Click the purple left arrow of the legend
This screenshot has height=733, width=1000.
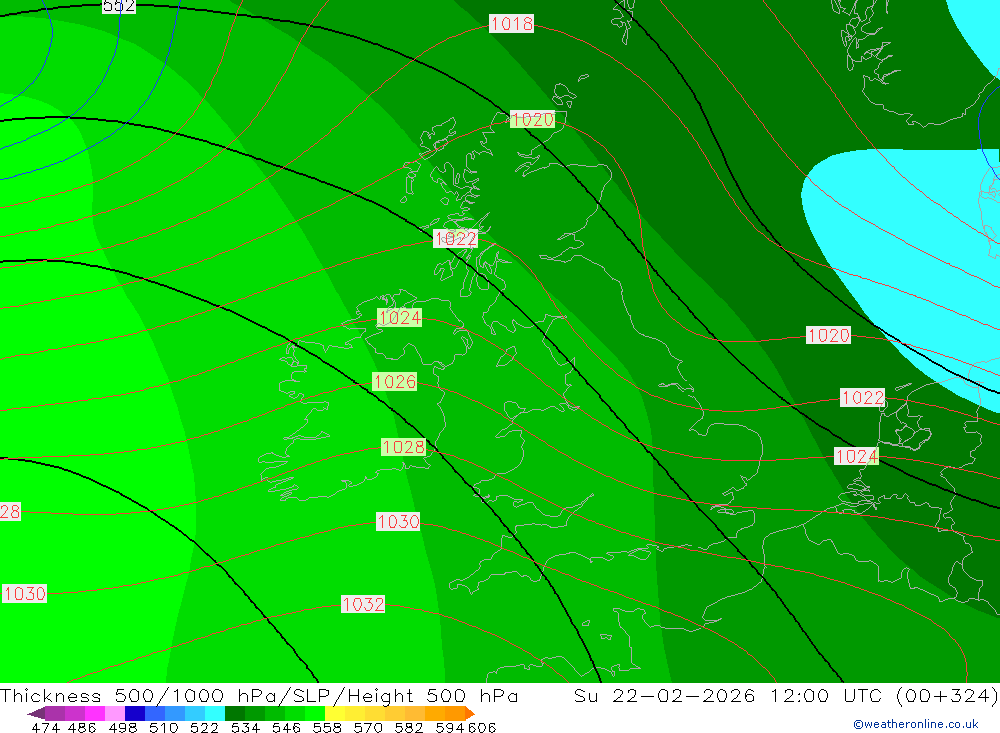point(36,713)
